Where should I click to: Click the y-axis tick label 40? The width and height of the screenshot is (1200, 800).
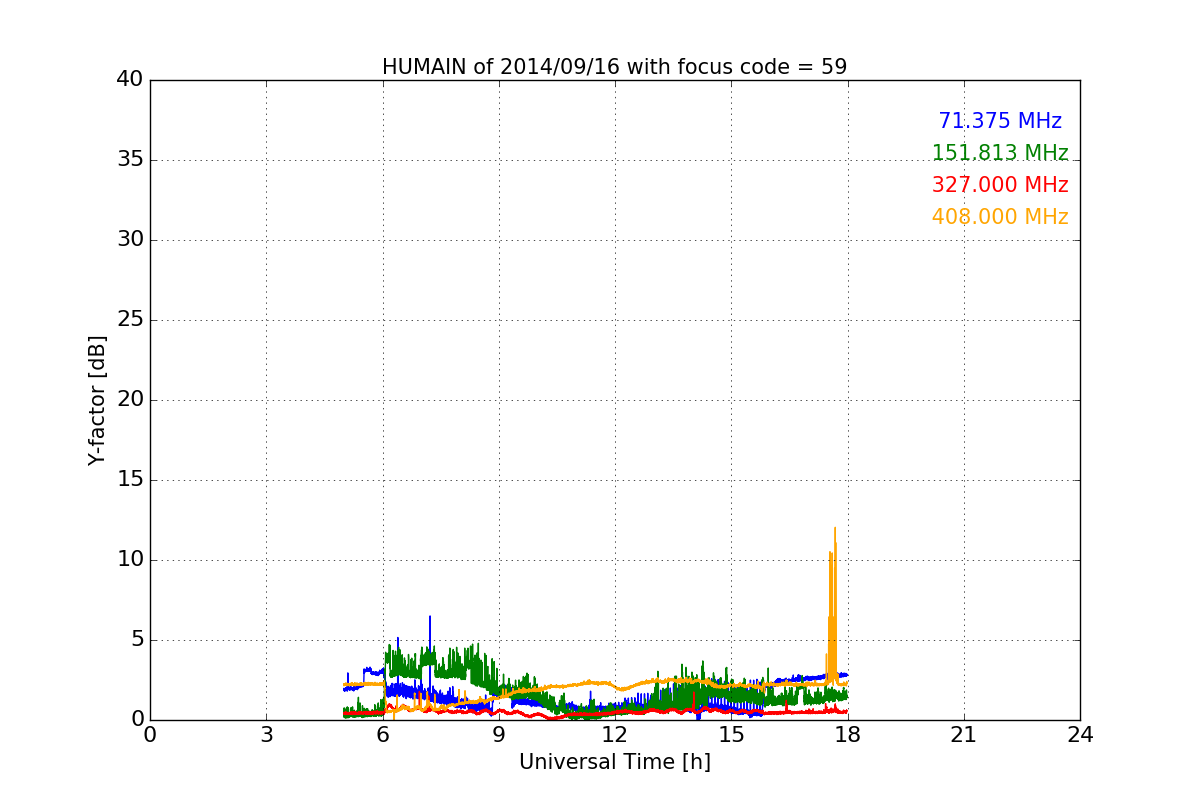pos(130,80)
